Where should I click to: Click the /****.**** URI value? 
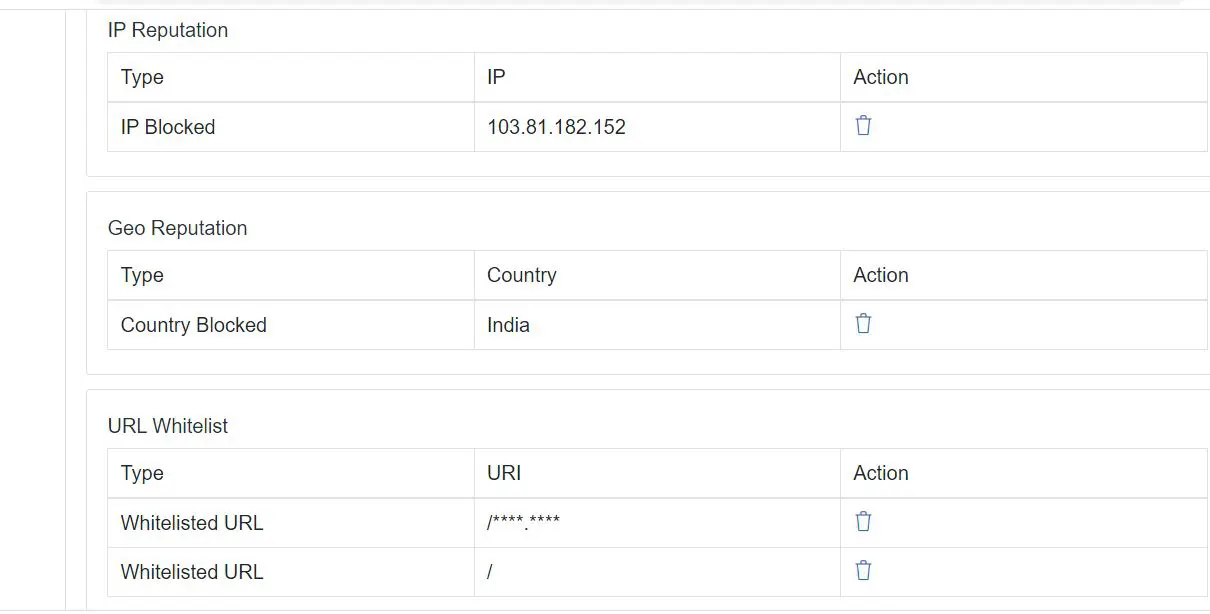[x=523, y=523]
